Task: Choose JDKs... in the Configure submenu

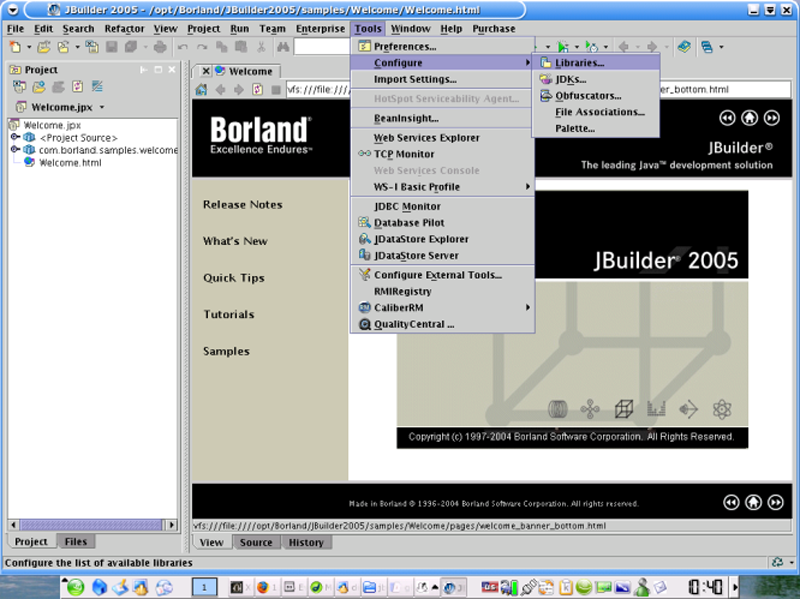Action: [x=570, y=79]
